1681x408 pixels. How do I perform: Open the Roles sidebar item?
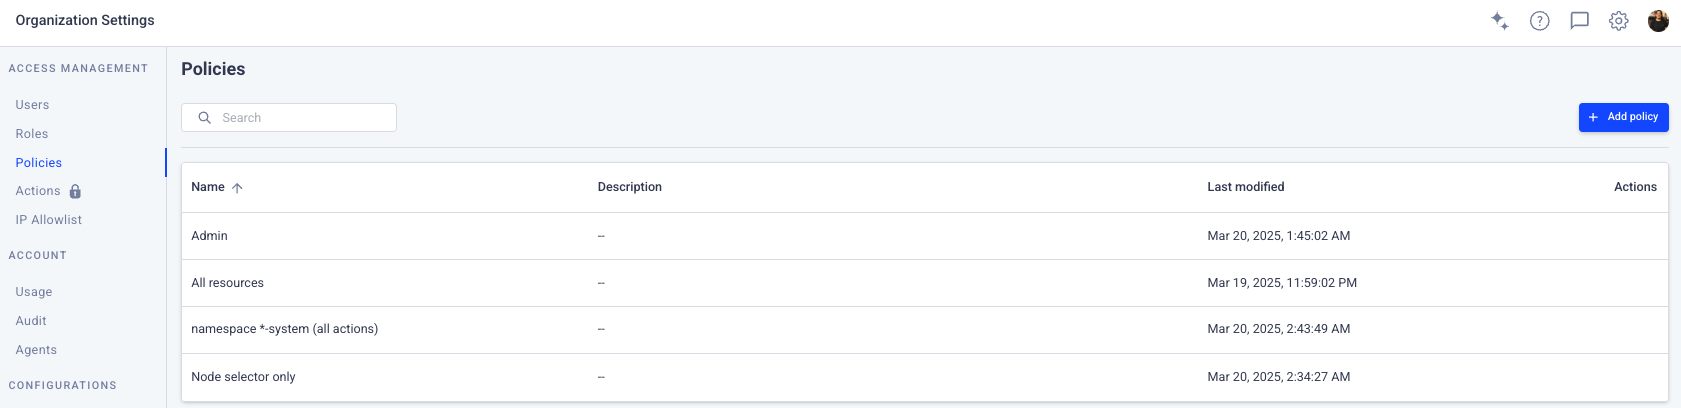[32, 134]
